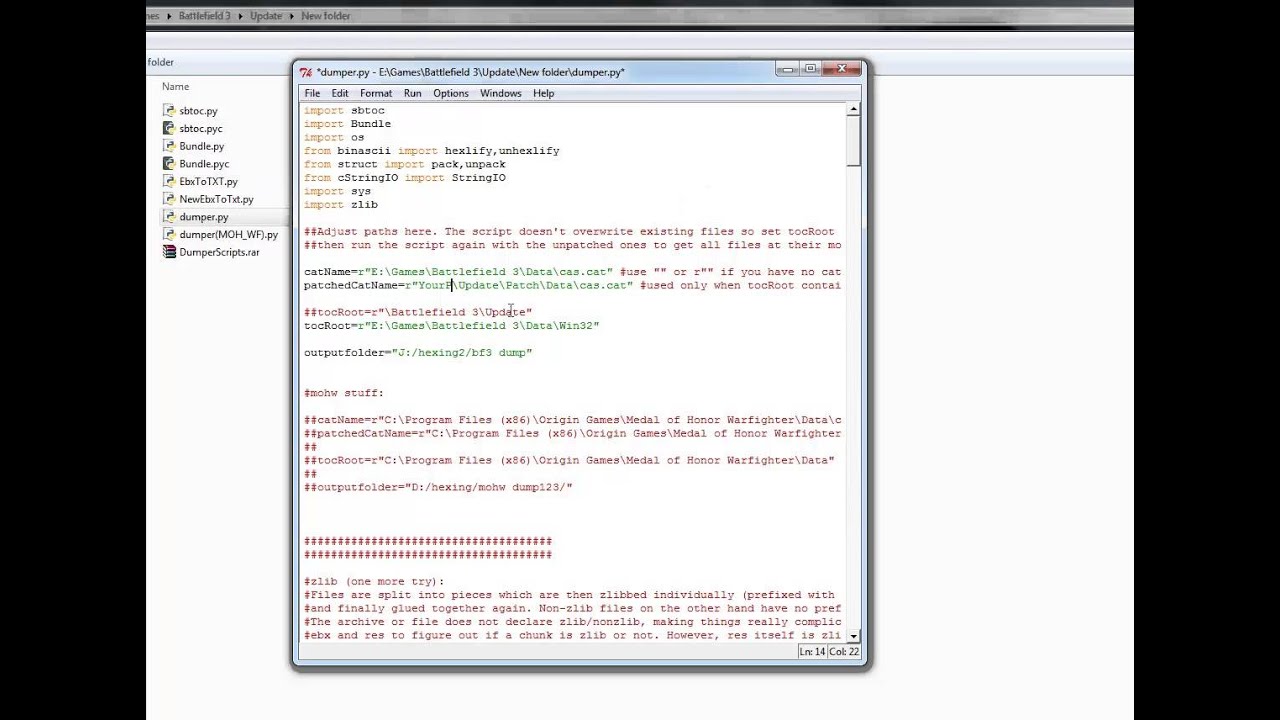Click the NewEbxToTxt.py file icon
The width and height of the screenshot is (1280, 720).
click(x=169, y=199)
